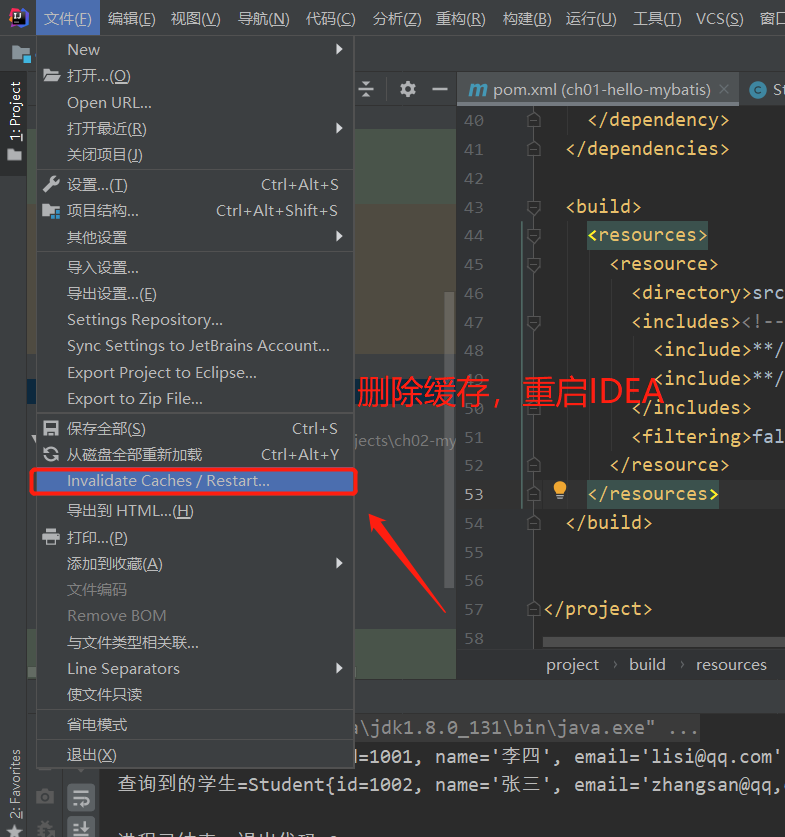Viewport: 785px width, 837px height.
Task: Fold the resource tag at line 45
Action: tap(533, 264)
